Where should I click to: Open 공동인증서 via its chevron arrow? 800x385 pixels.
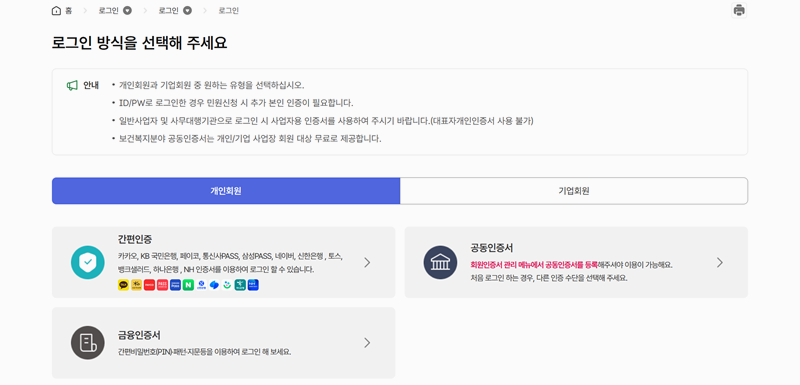[720, 263]
